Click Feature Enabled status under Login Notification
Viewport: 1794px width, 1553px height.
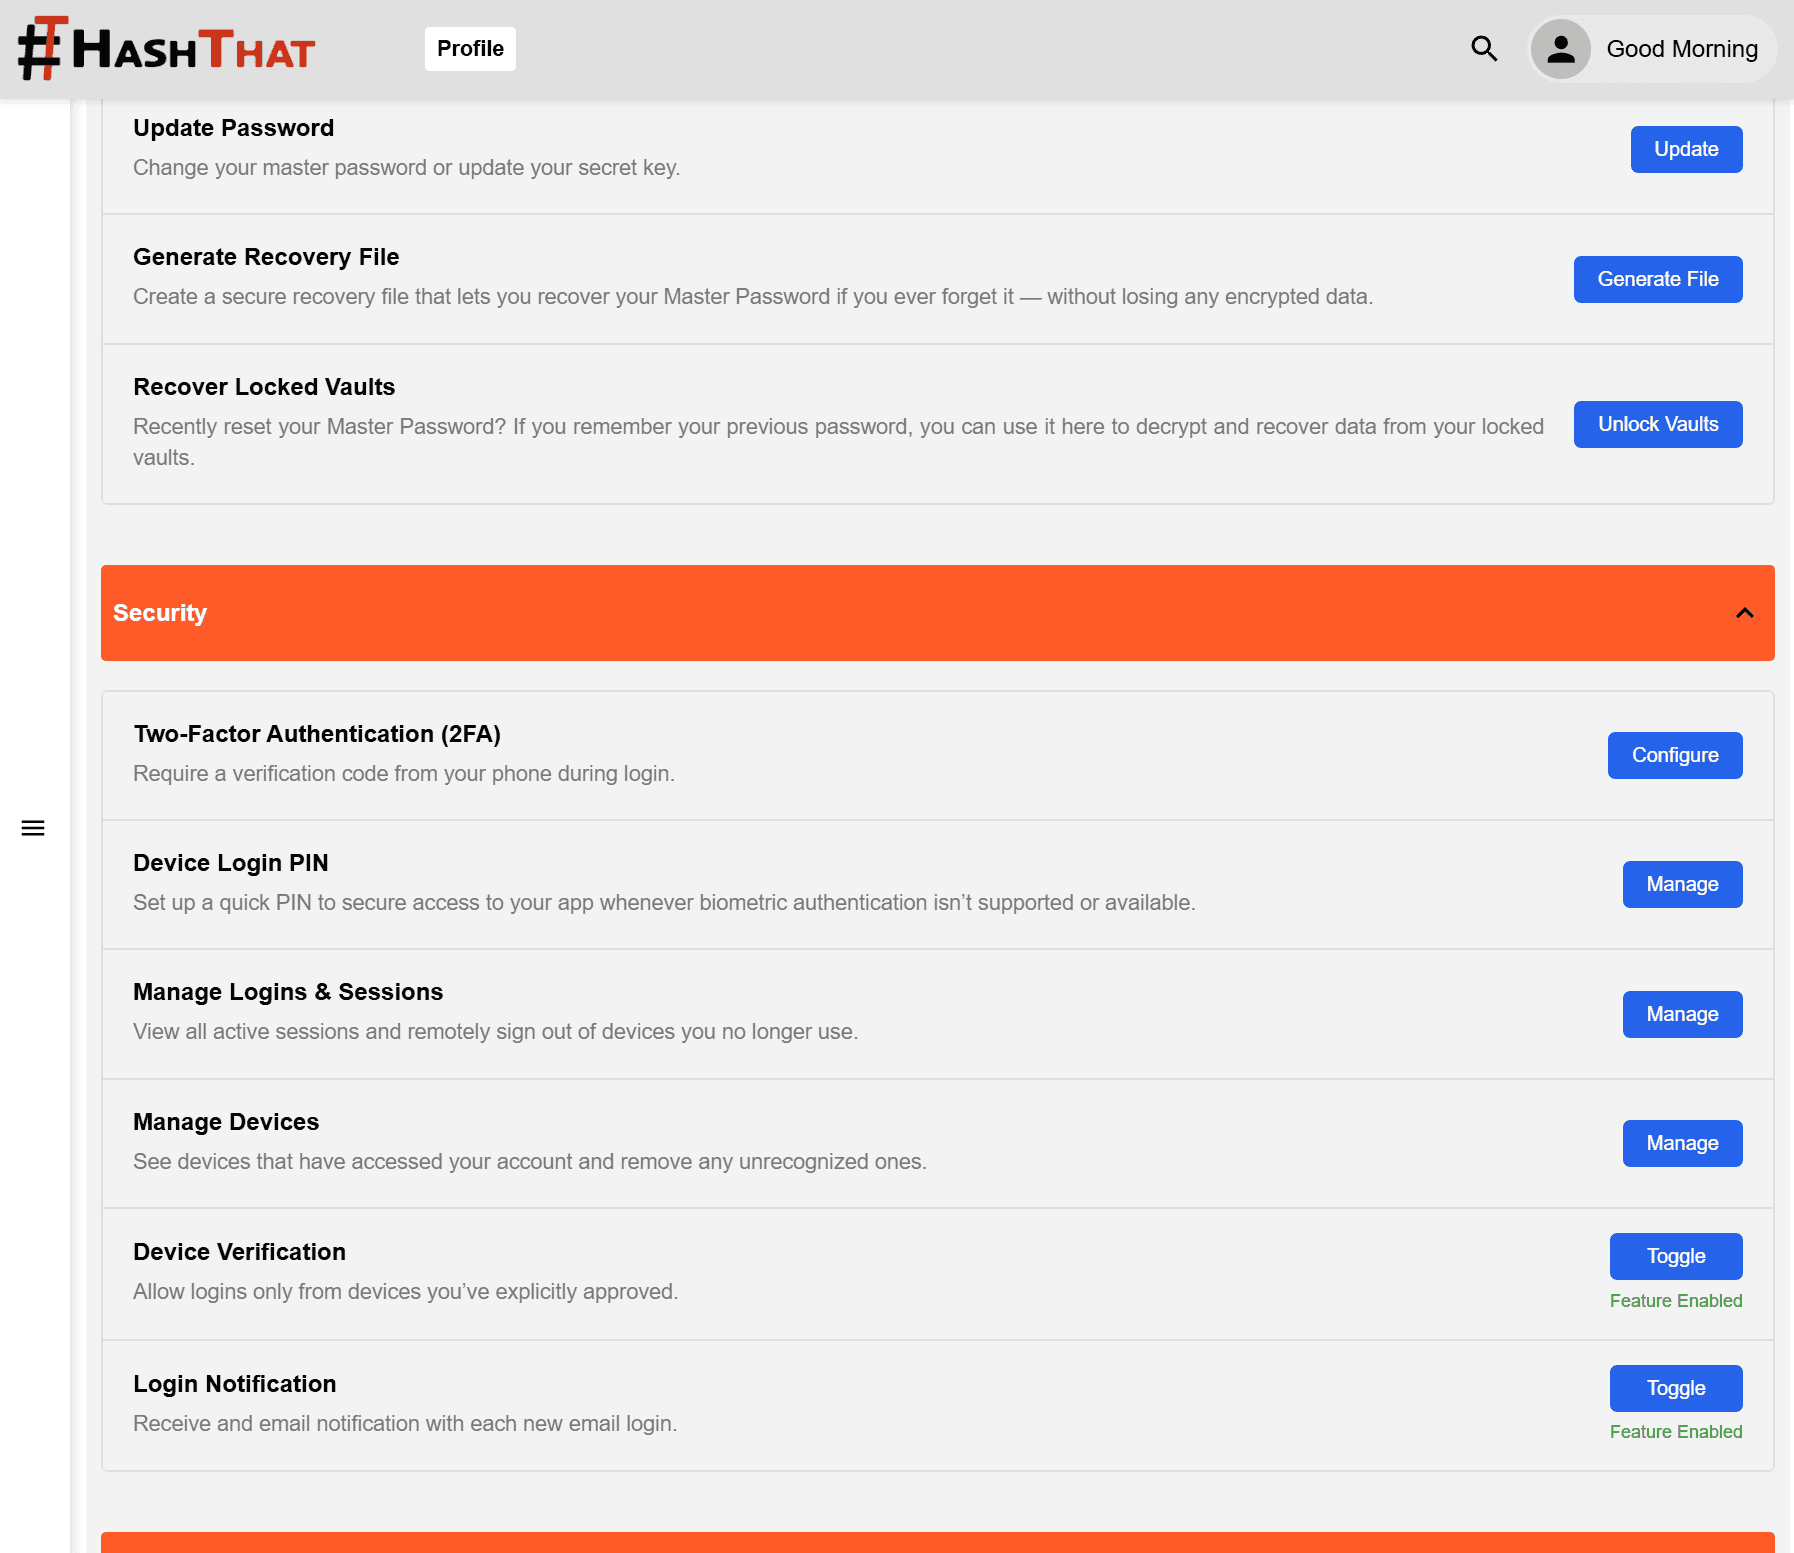(x=1675, y=1432)
